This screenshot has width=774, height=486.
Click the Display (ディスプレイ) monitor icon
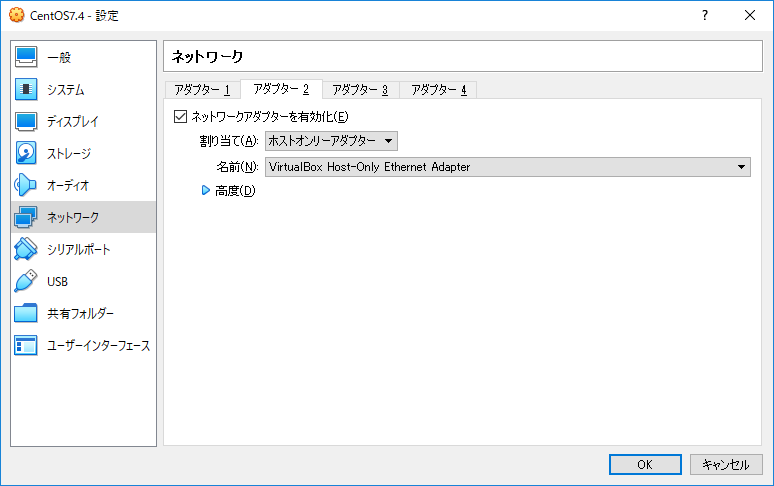tap(27, 122)
